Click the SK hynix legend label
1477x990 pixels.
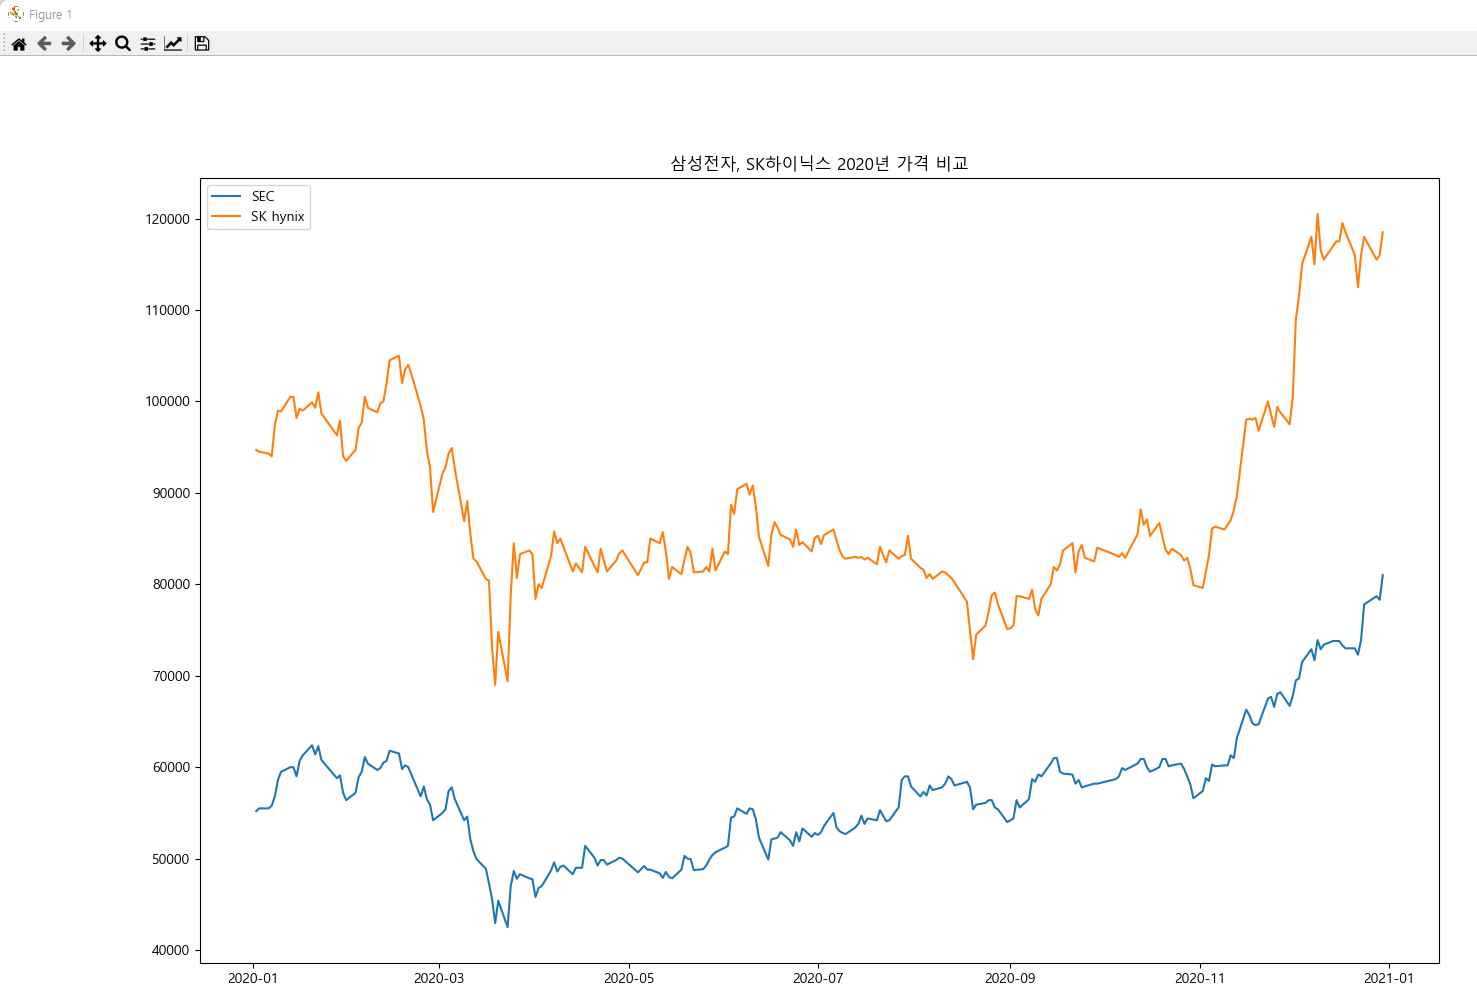278,216
